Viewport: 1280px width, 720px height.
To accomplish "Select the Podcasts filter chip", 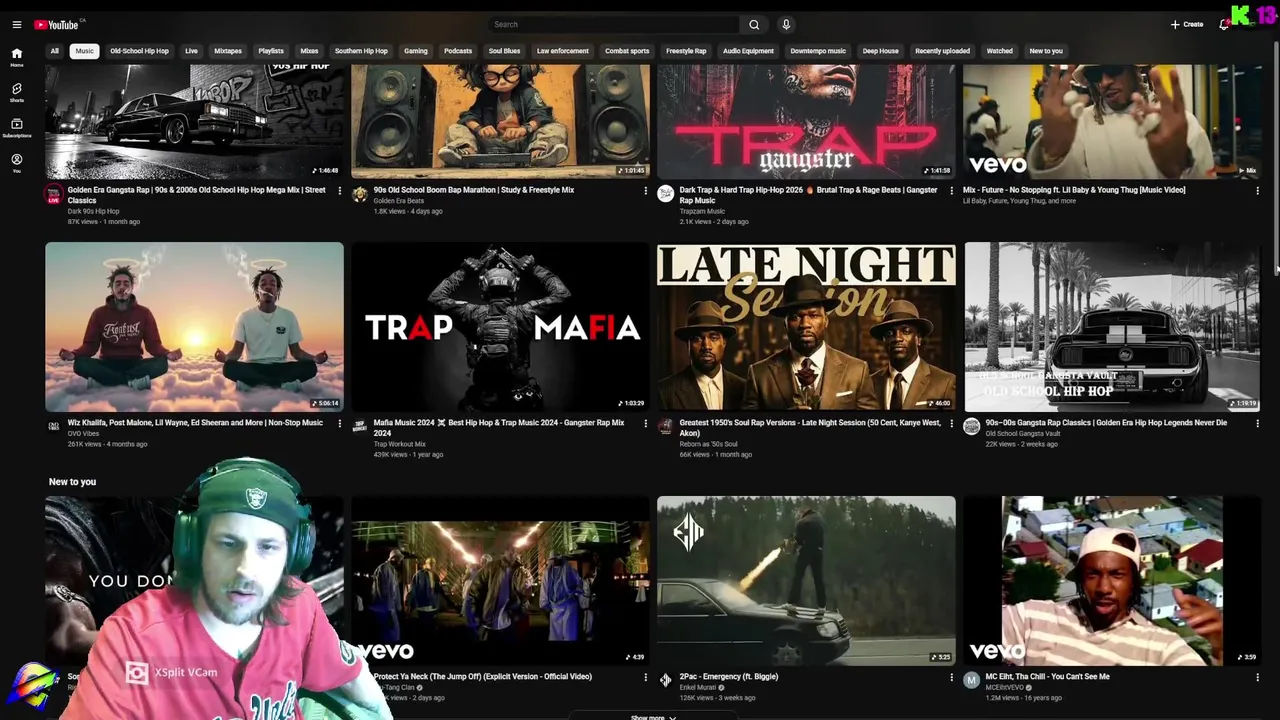I will coord(458,51).
